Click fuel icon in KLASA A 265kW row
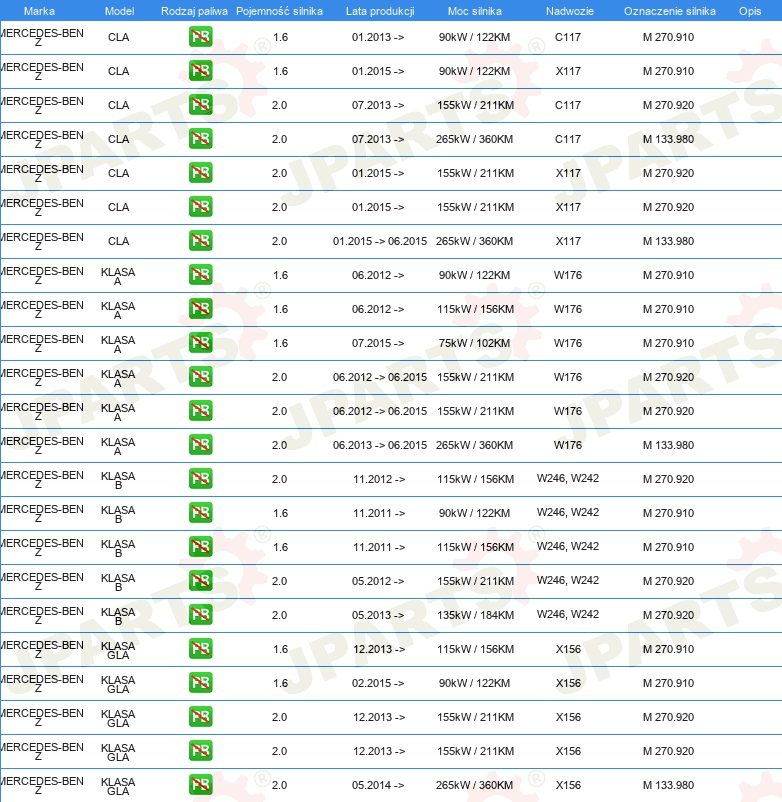Screen dimensions: 782x802 click(200, 445)
